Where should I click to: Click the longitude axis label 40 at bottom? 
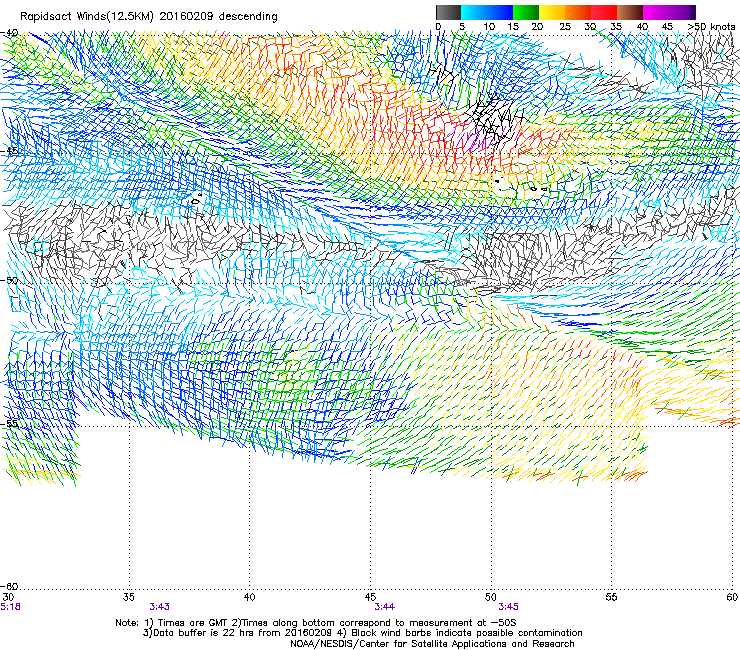(x=250, y=597)
